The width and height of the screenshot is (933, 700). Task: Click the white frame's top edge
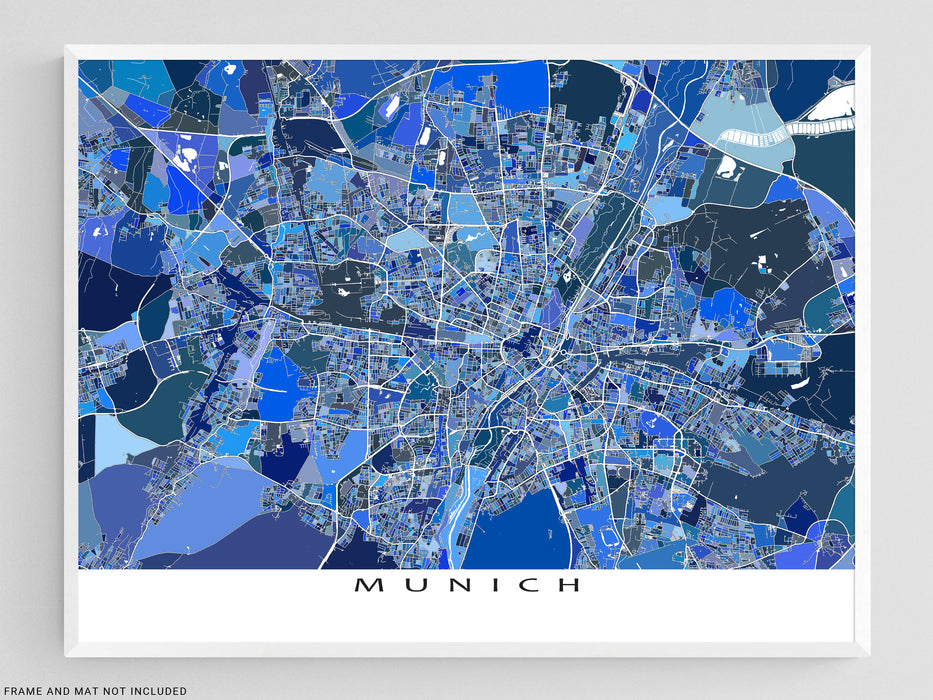point(466,50)
